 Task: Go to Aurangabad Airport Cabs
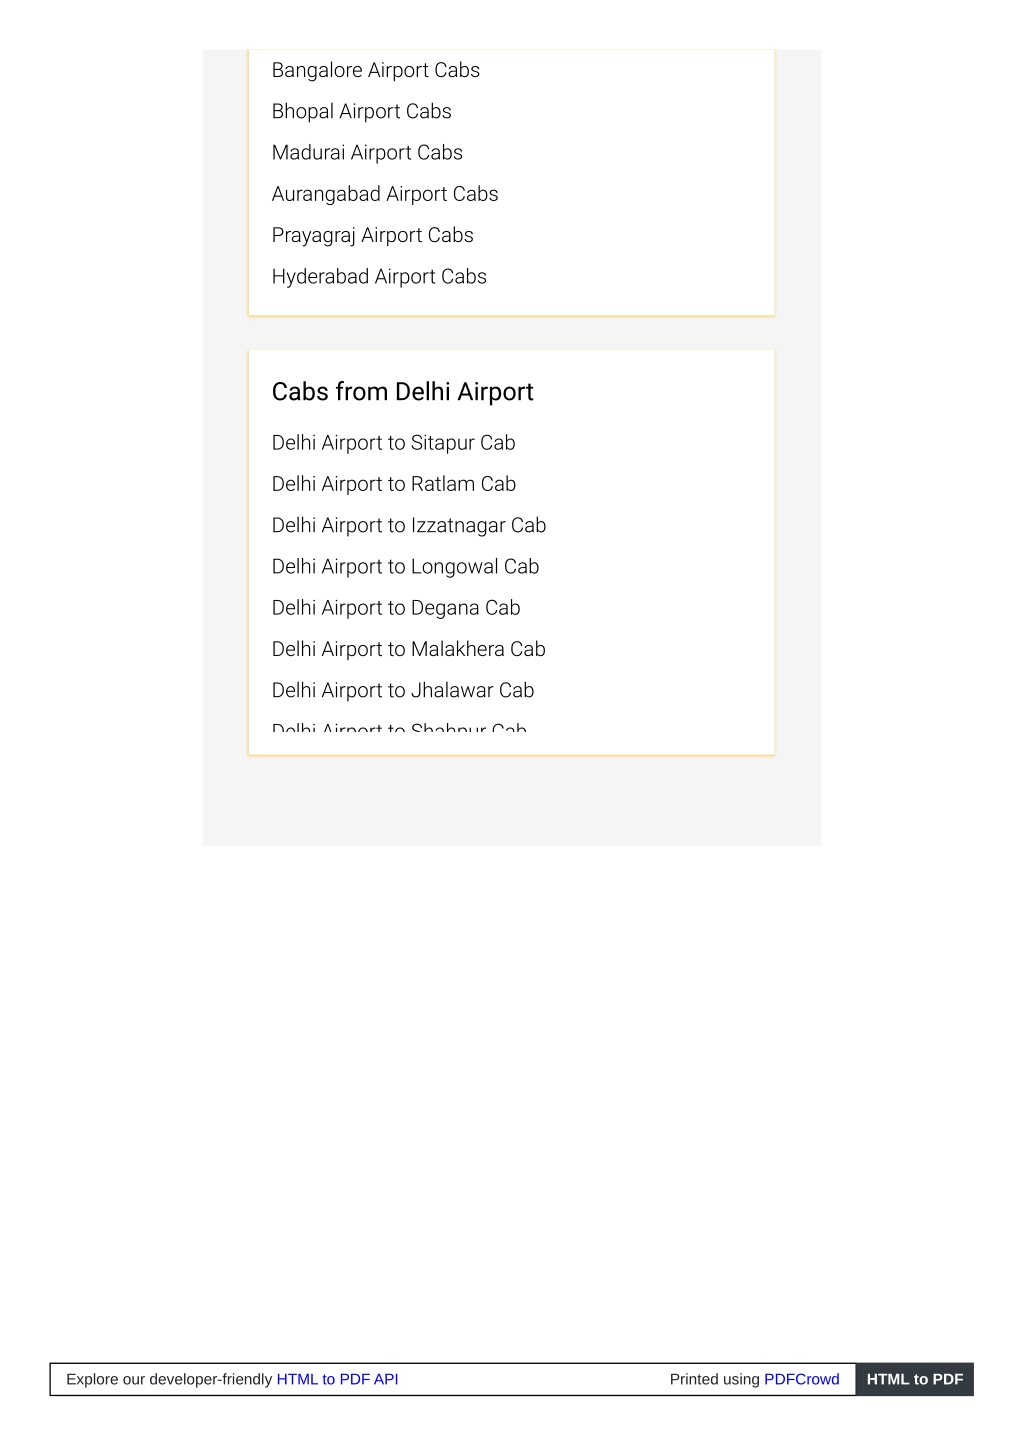click(385, 194)
